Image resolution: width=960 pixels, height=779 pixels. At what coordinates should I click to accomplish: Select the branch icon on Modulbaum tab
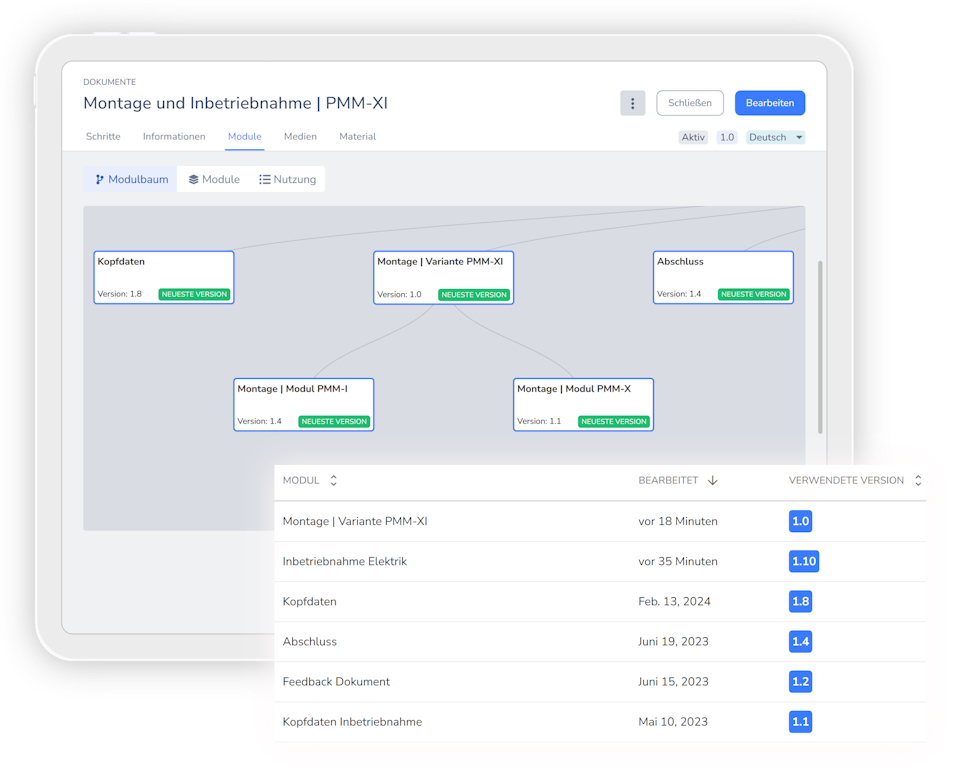tap(99, 179)
